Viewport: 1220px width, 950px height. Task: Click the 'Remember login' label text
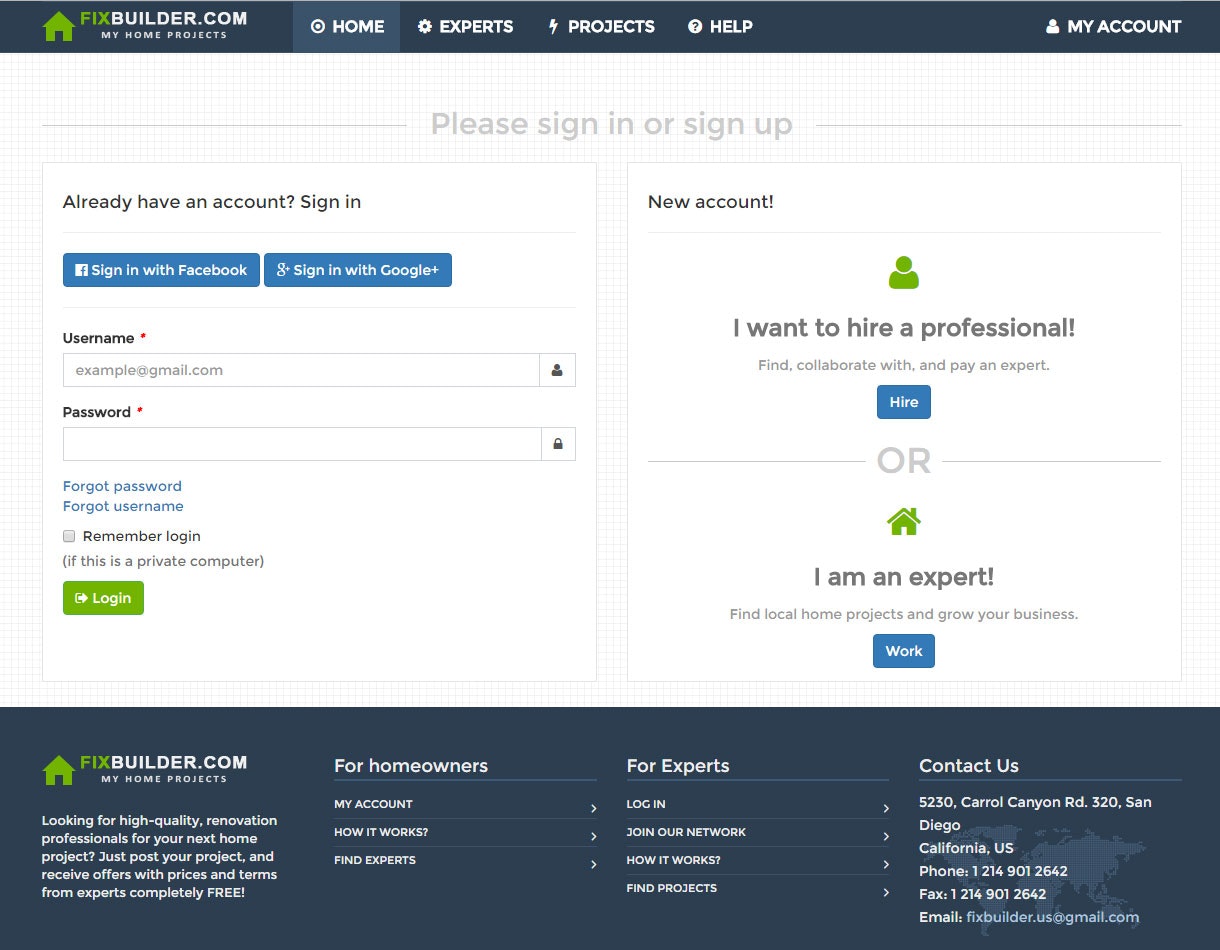[x=142, y=536]
